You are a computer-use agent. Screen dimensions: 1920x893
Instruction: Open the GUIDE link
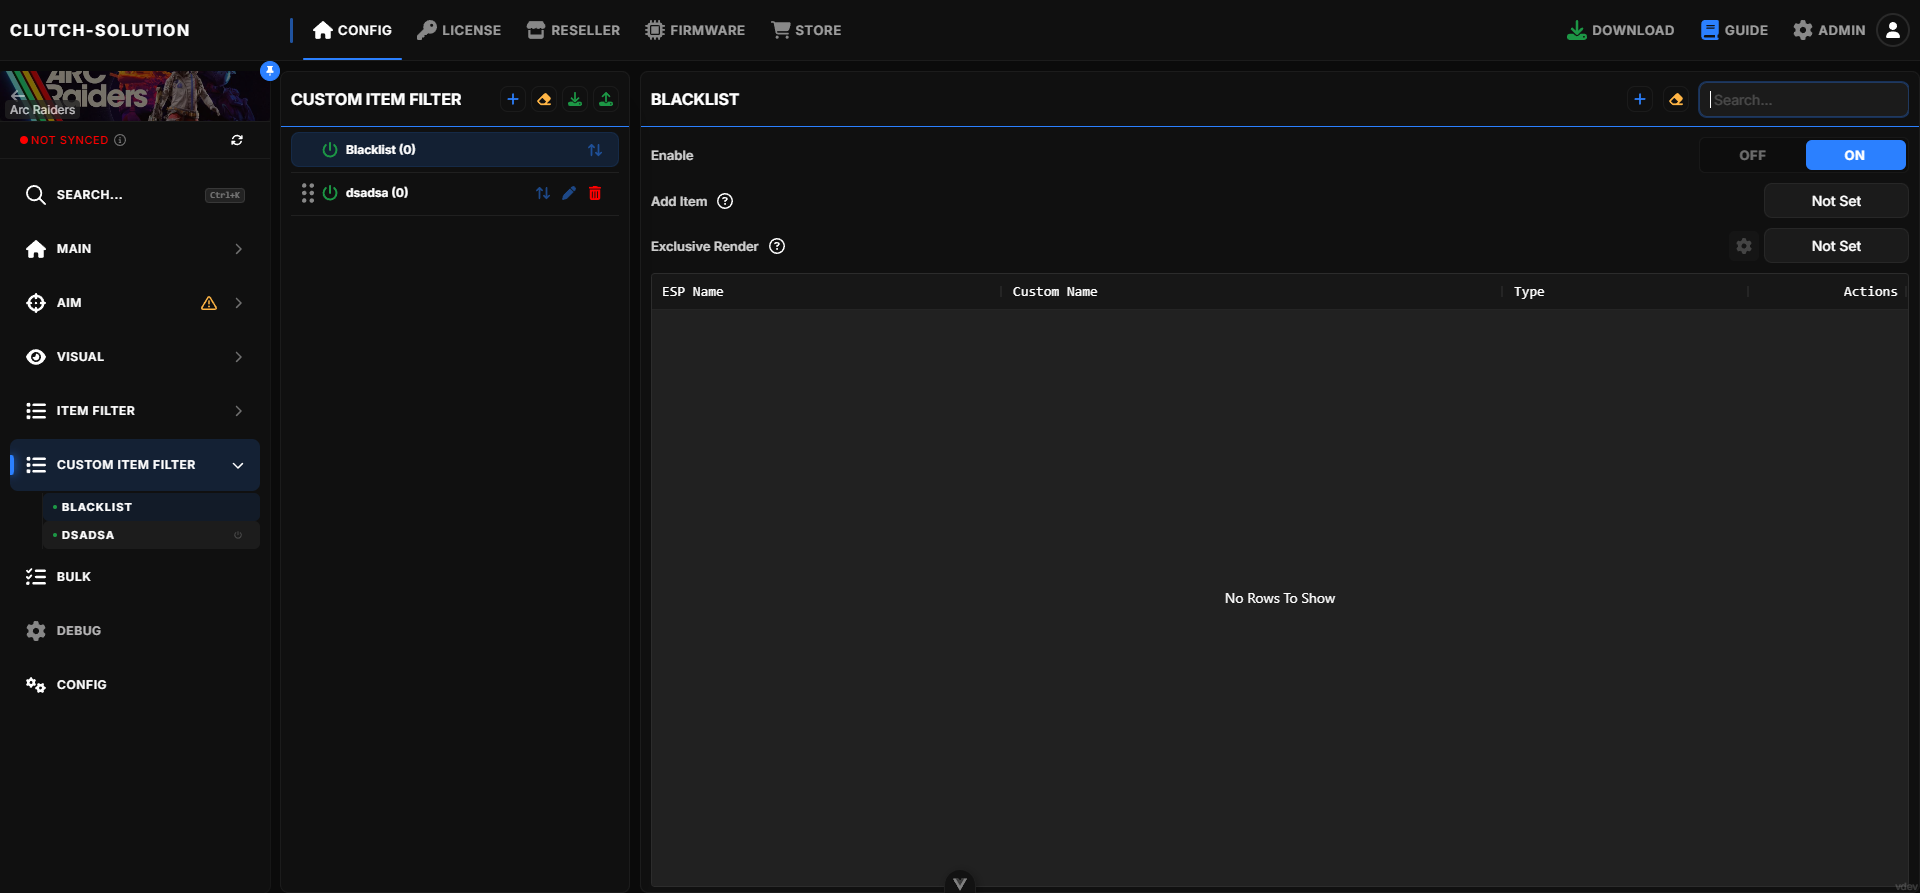pyautogui.click(x=1734, y=30)
